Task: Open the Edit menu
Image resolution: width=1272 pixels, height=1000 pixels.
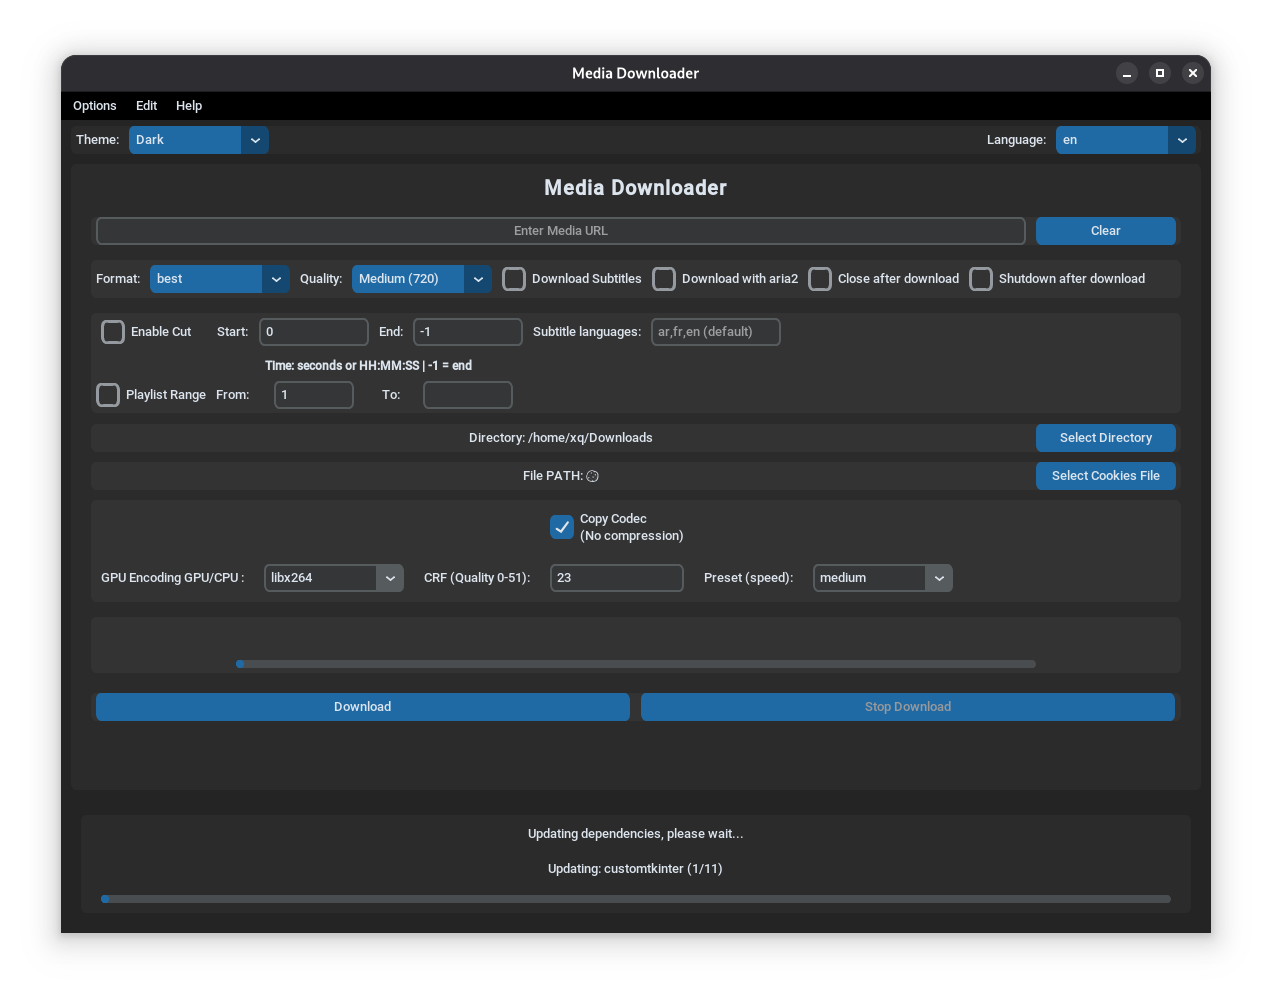Action: pos(147,106)
